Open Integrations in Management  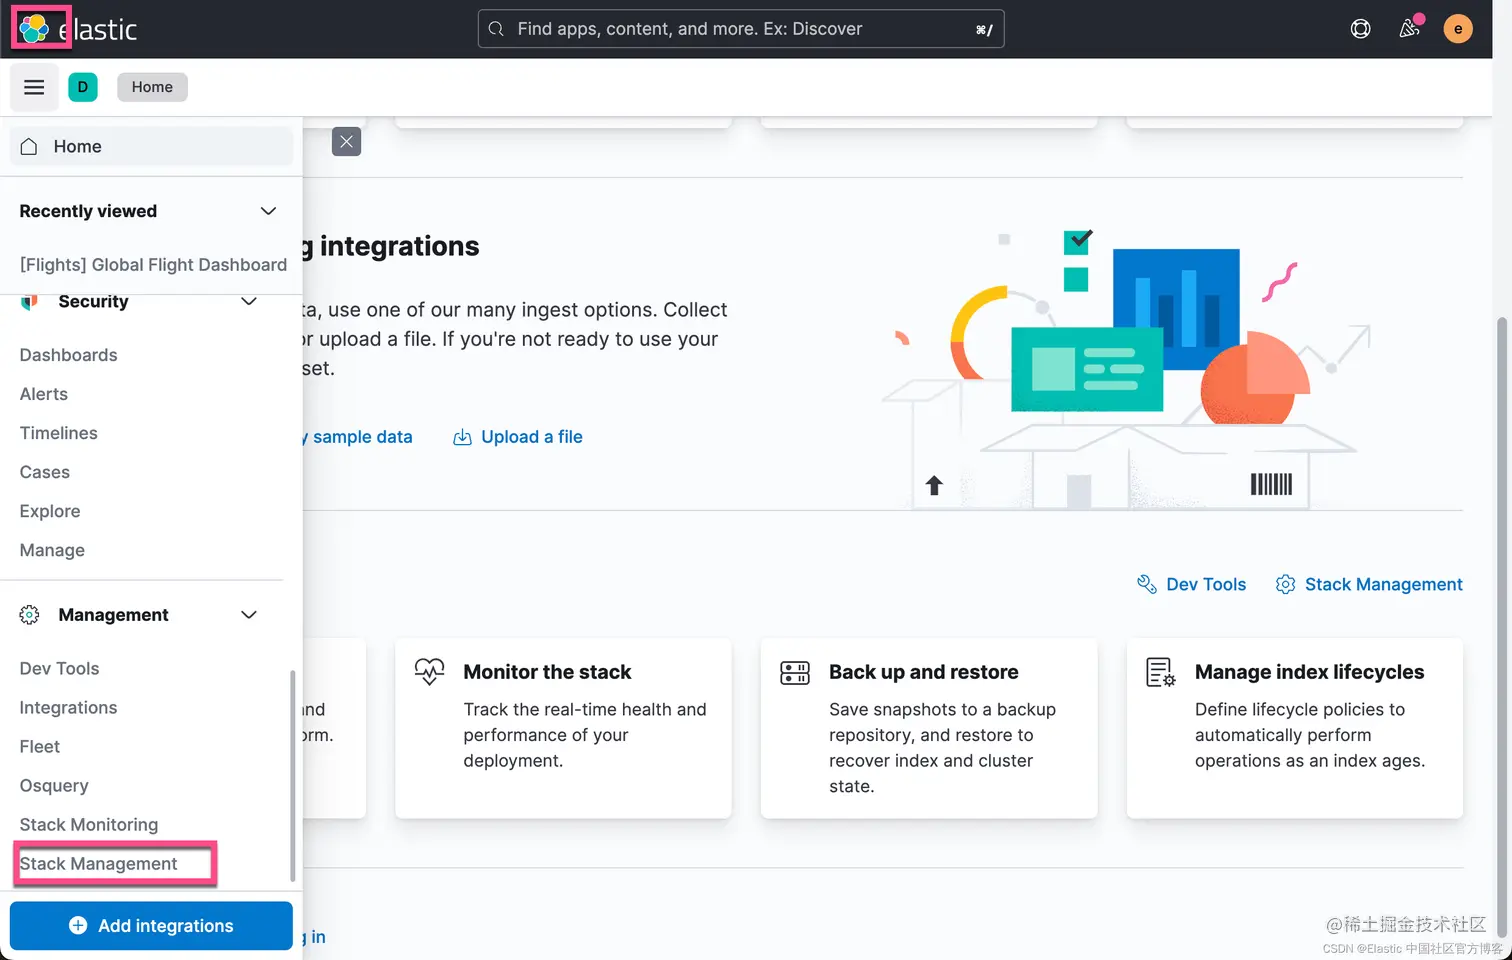[68, 707]
